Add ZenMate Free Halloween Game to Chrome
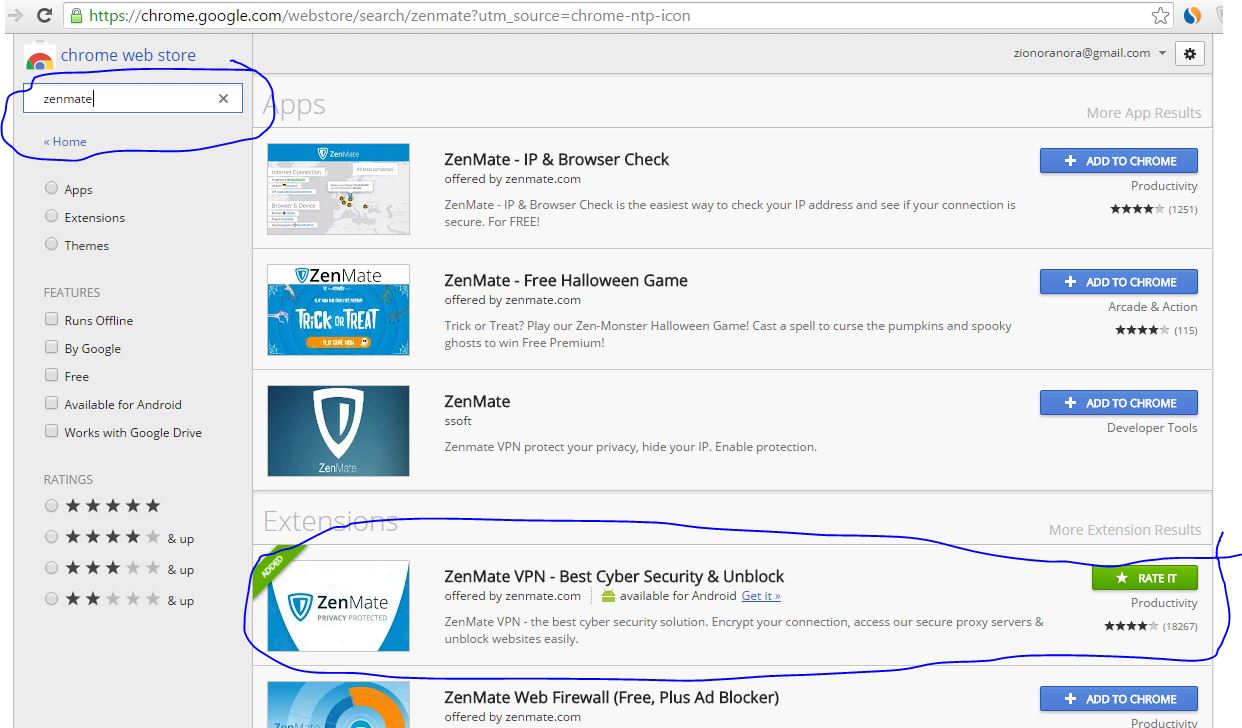1242x728 pixels. pyautogui.click(x=1118, y=282)
